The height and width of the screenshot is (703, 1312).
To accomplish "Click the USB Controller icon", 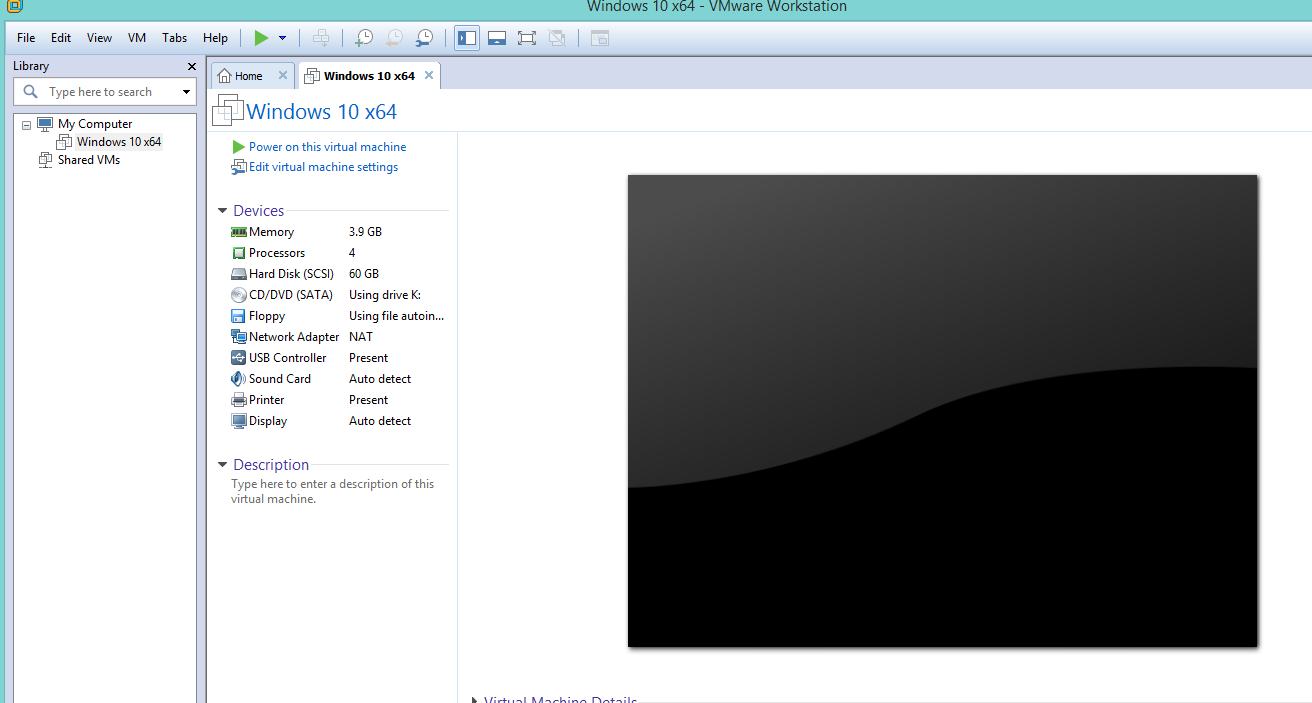I will click(x=238, y=358).
